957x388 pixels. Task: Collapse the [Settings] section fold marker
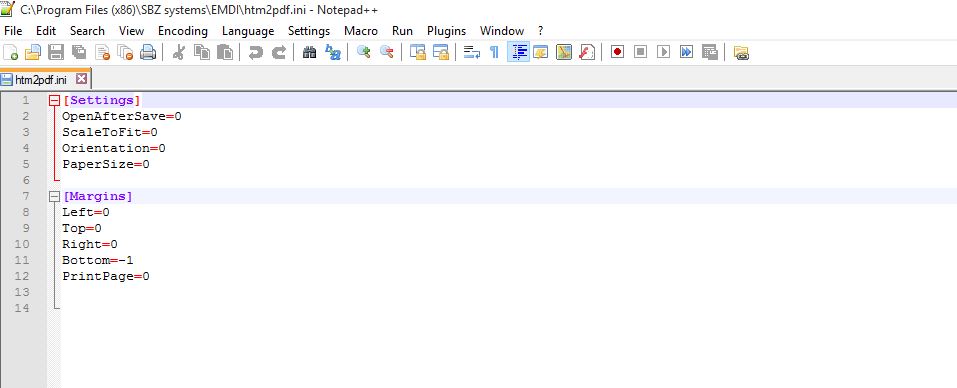click(x=54, y=101)
